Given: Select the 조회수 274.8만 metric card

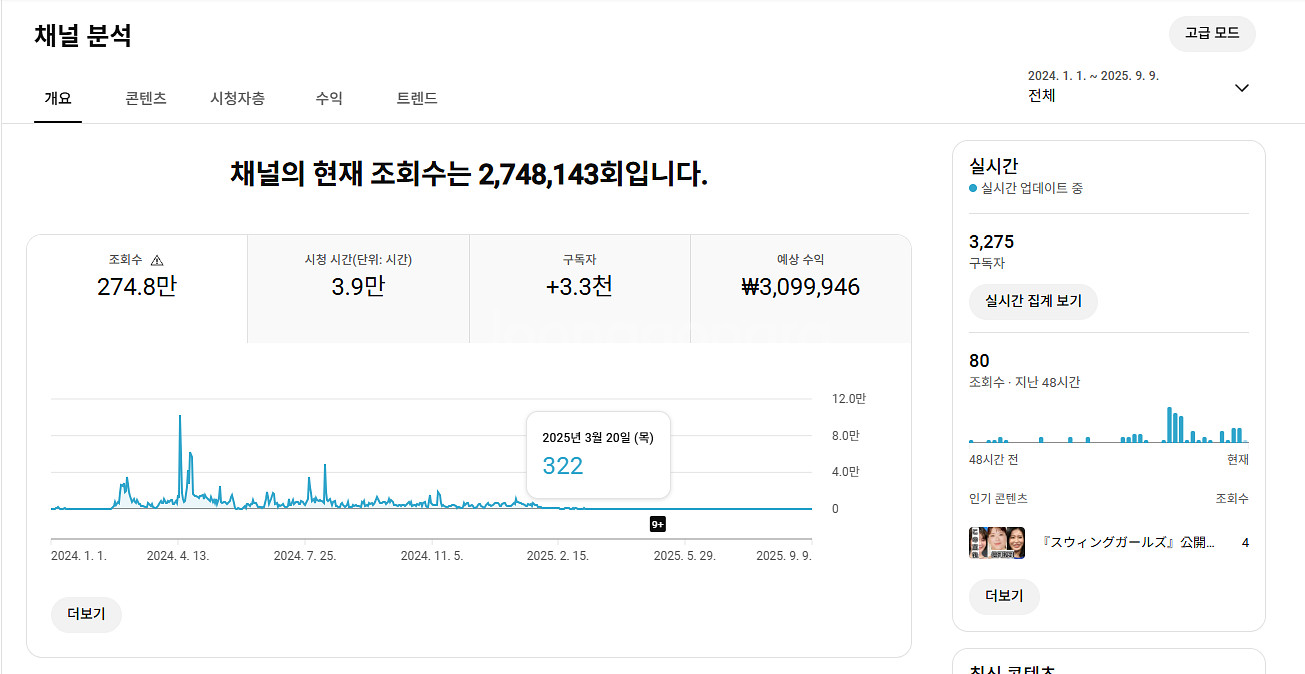Looking at the screenshot, I should (137, 289).
